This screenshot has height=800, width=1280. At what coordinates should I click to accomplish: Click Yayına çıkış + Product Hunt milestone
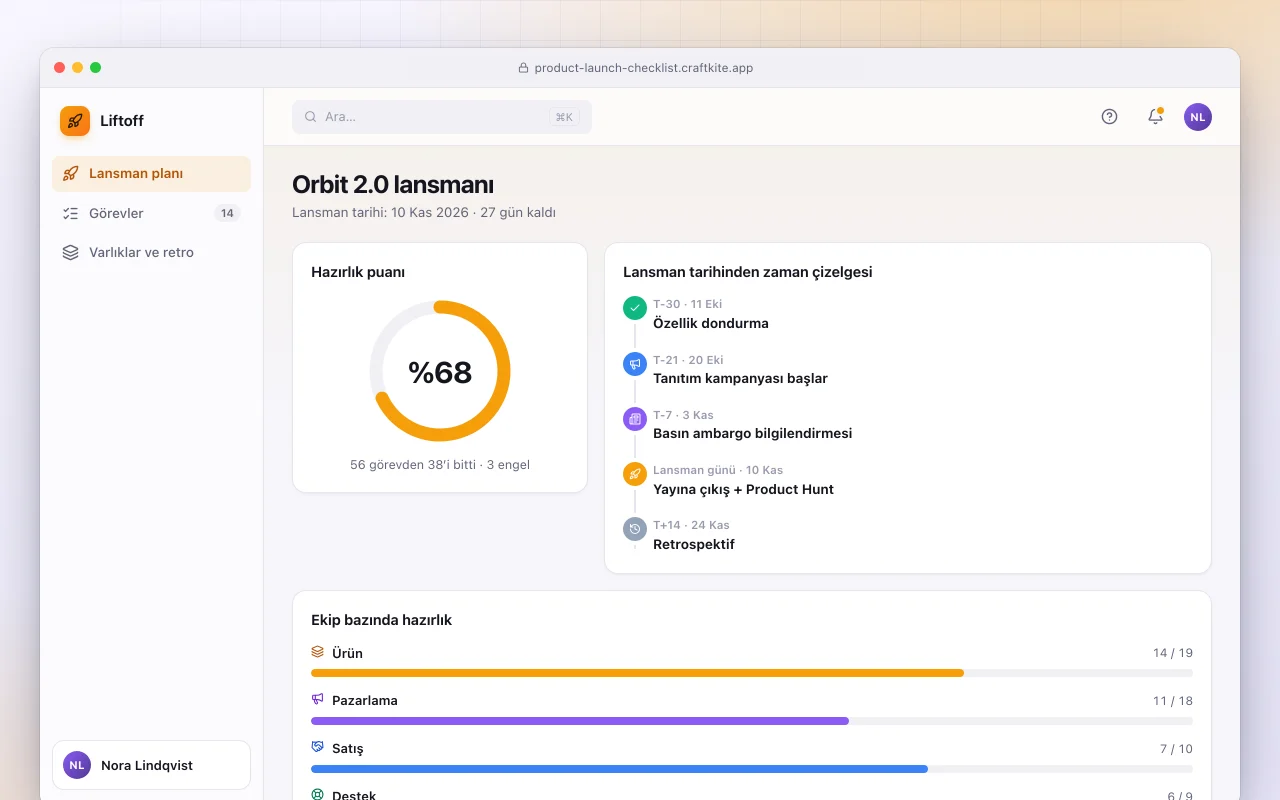point(743,489)
